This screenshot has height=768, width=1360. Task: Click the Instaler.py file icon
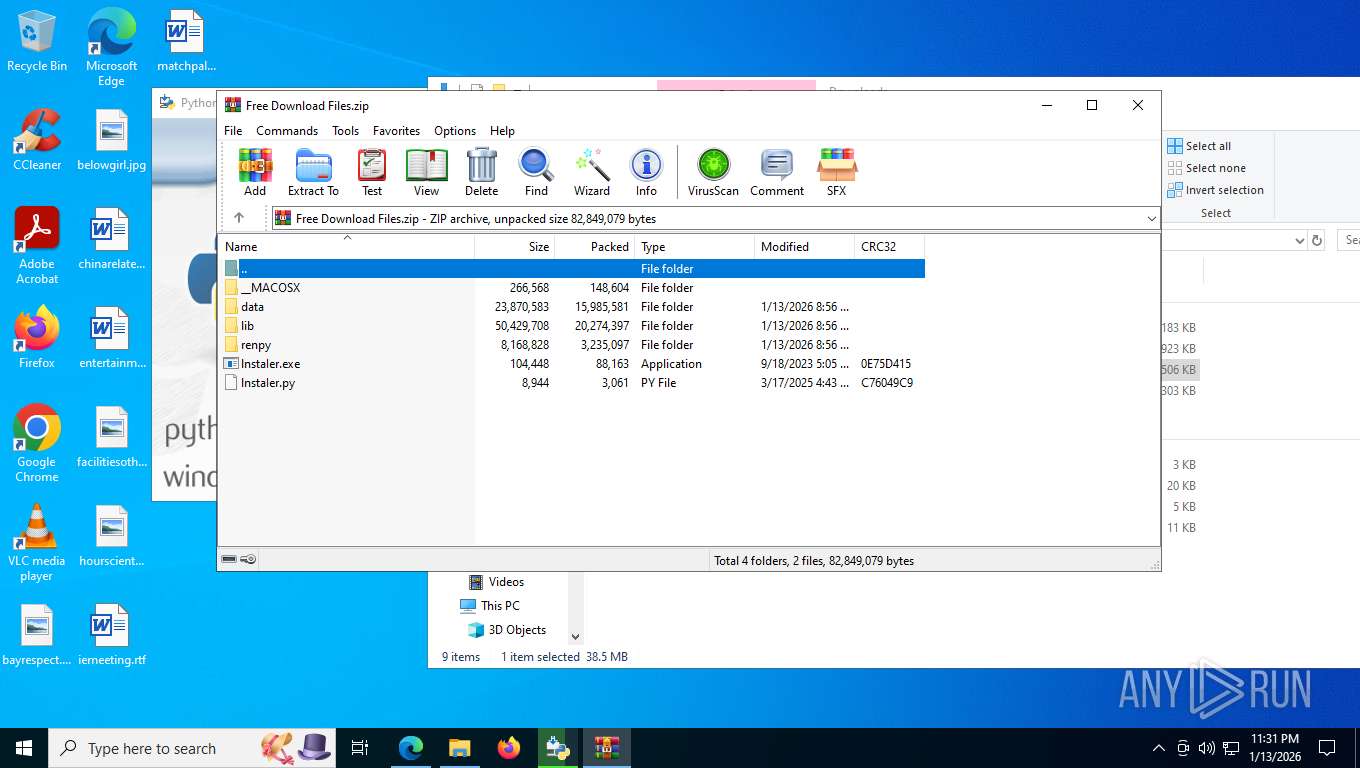click(x=231, y=383)
